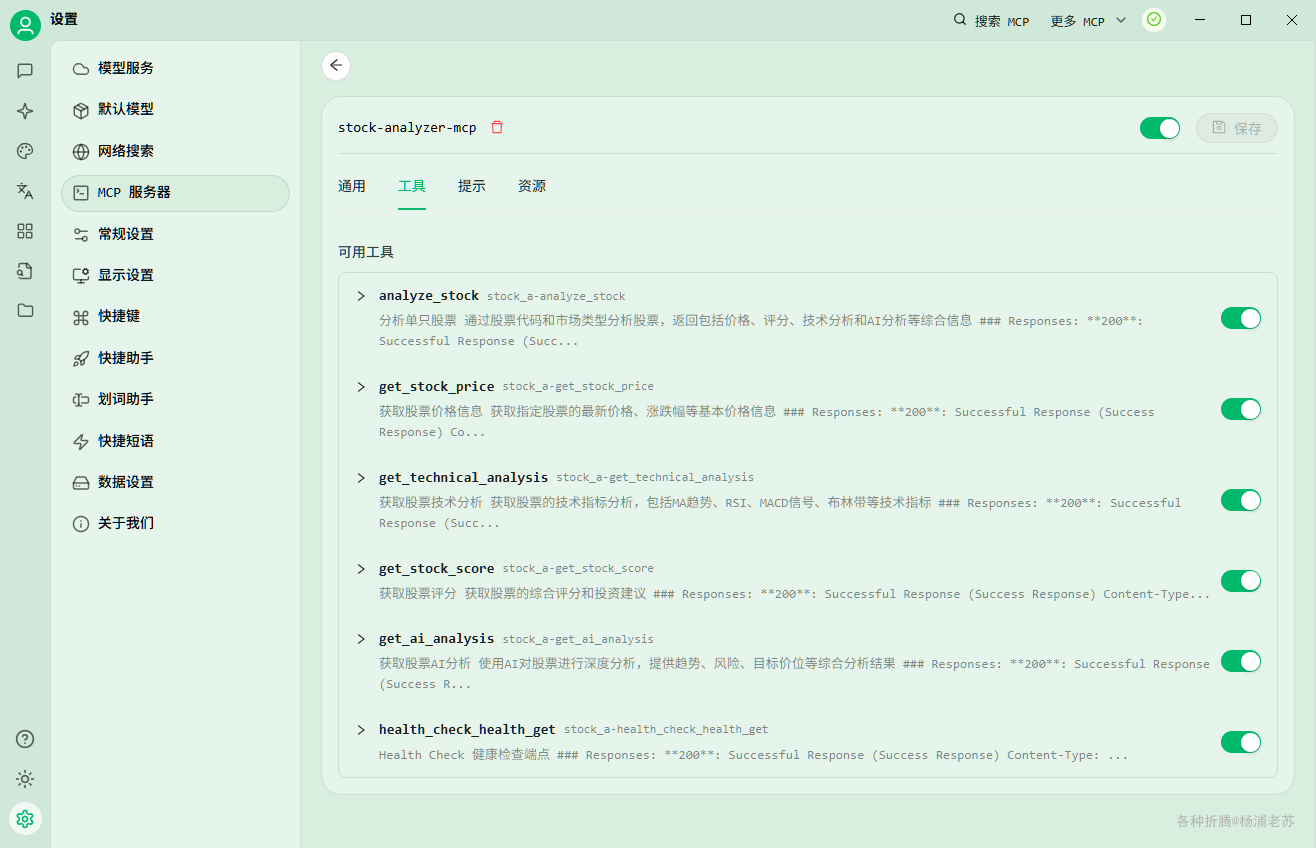
Task: Disable the get_ai_analysis tool switch
Action: pos(1241,661)
